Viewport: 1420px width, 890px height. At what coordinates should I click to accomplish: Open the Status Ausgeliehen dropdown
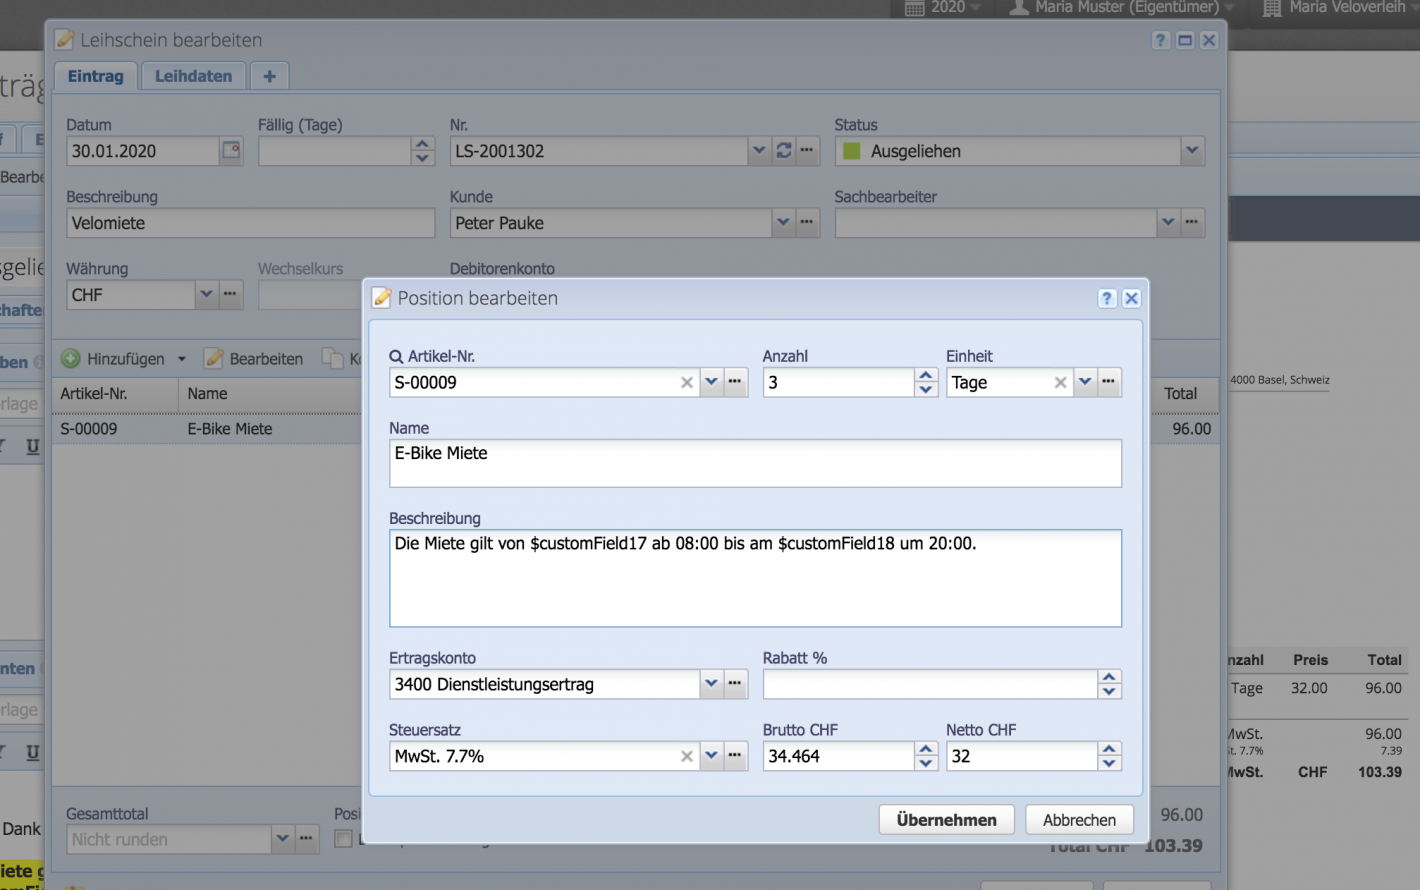pos(1191,151)
